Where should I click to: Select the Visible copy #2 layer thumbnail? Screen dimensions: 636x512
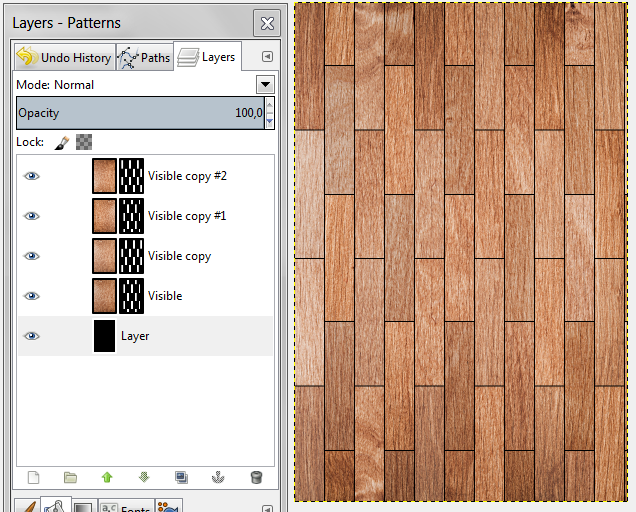coord(104,176)
